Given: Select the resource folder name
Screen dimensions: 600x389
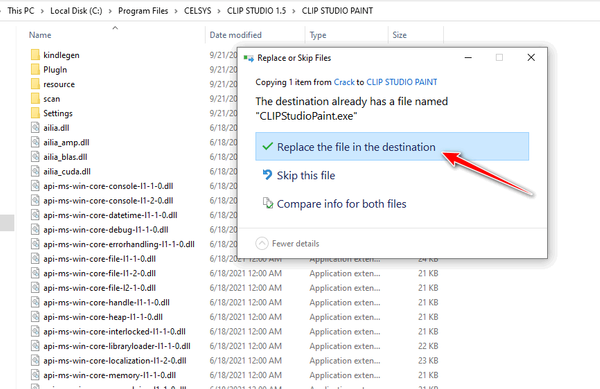Looking at the screenshot, I should pyautogui.click(x=59, y=84).
